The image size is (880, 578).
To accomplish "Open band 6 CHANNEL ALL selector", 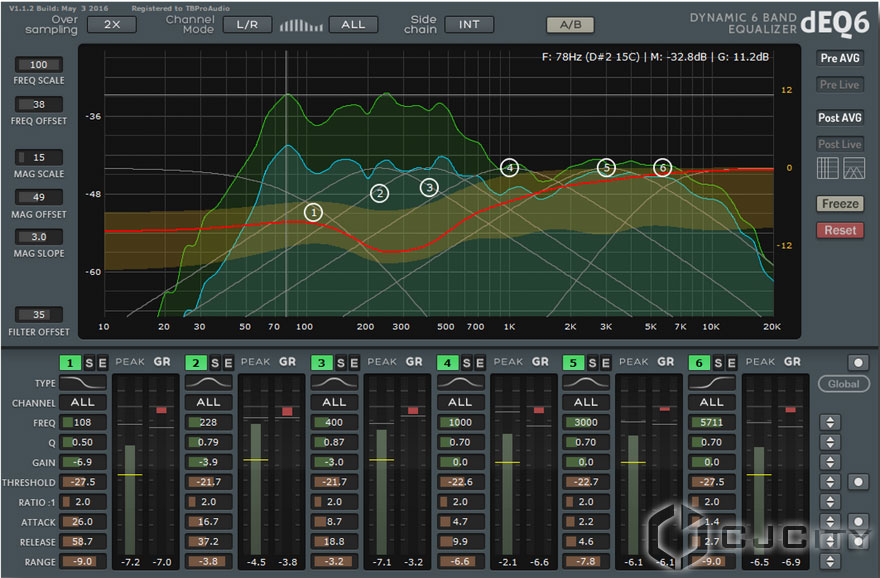I will (x=712, y=402).
